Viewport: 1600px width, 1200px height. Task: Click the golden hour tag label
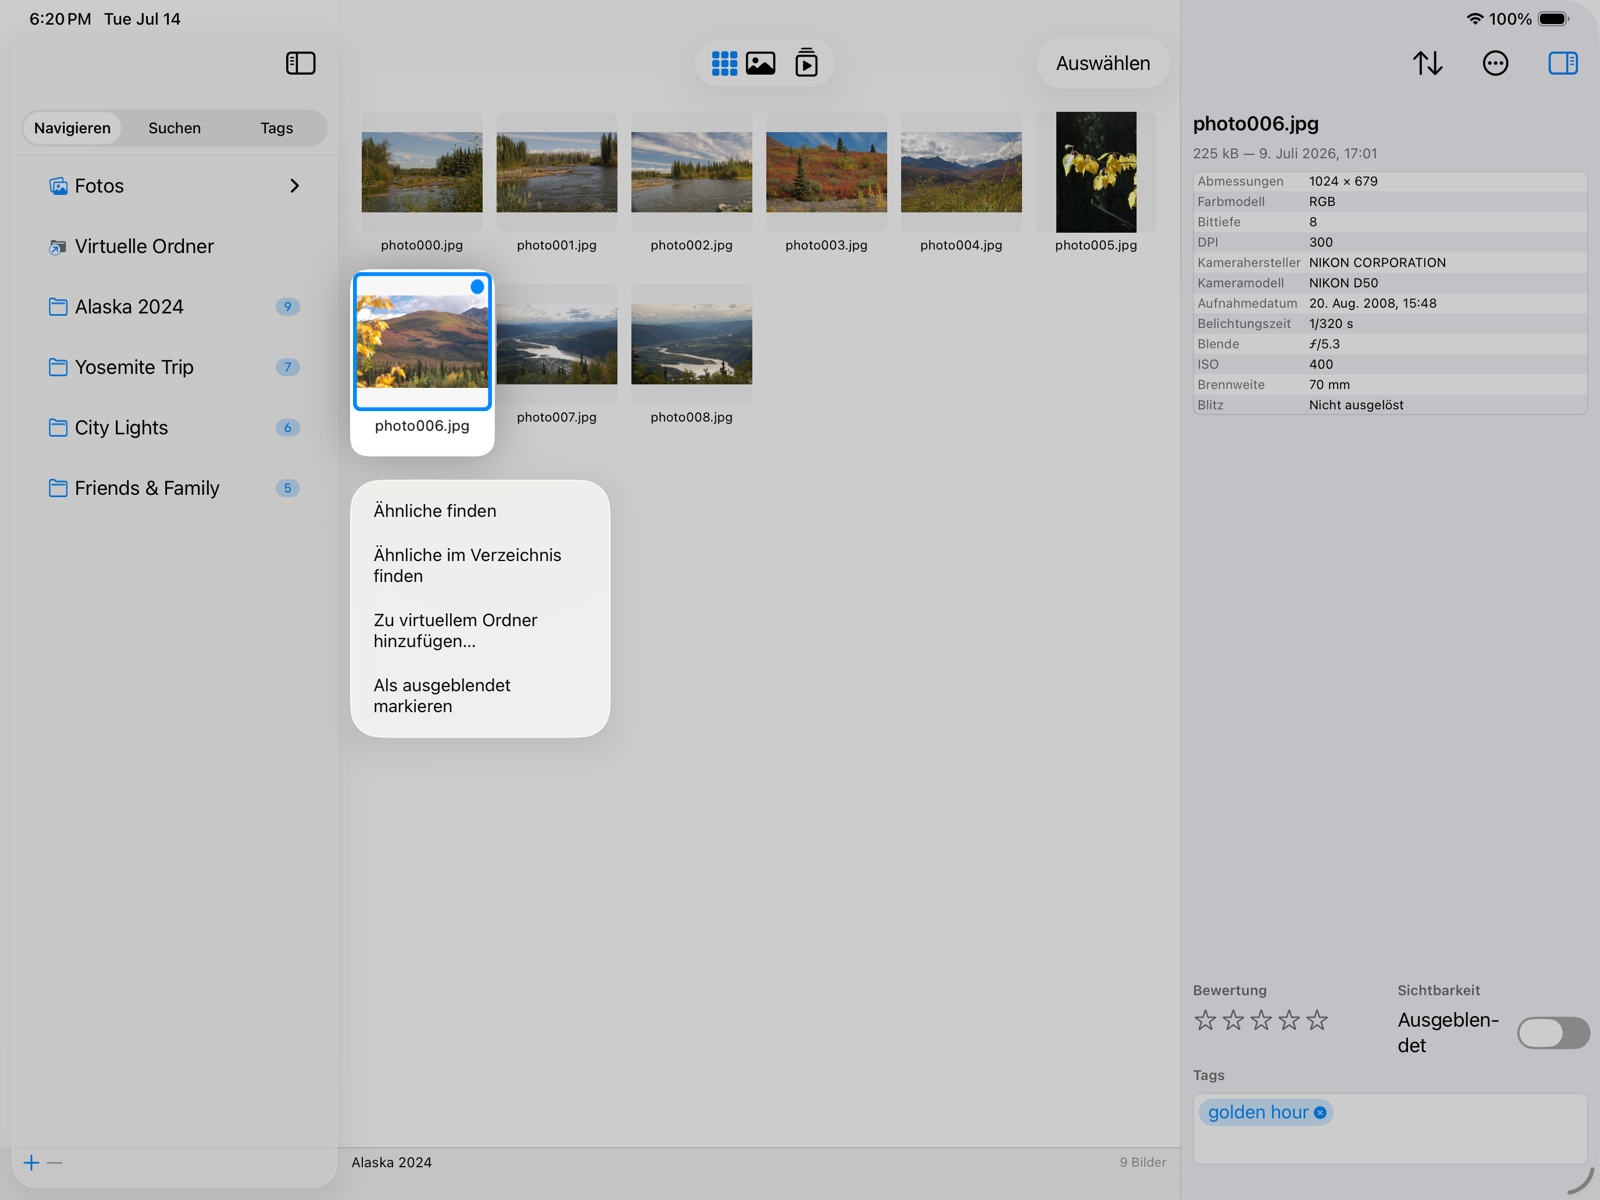click(1258, 1112)
